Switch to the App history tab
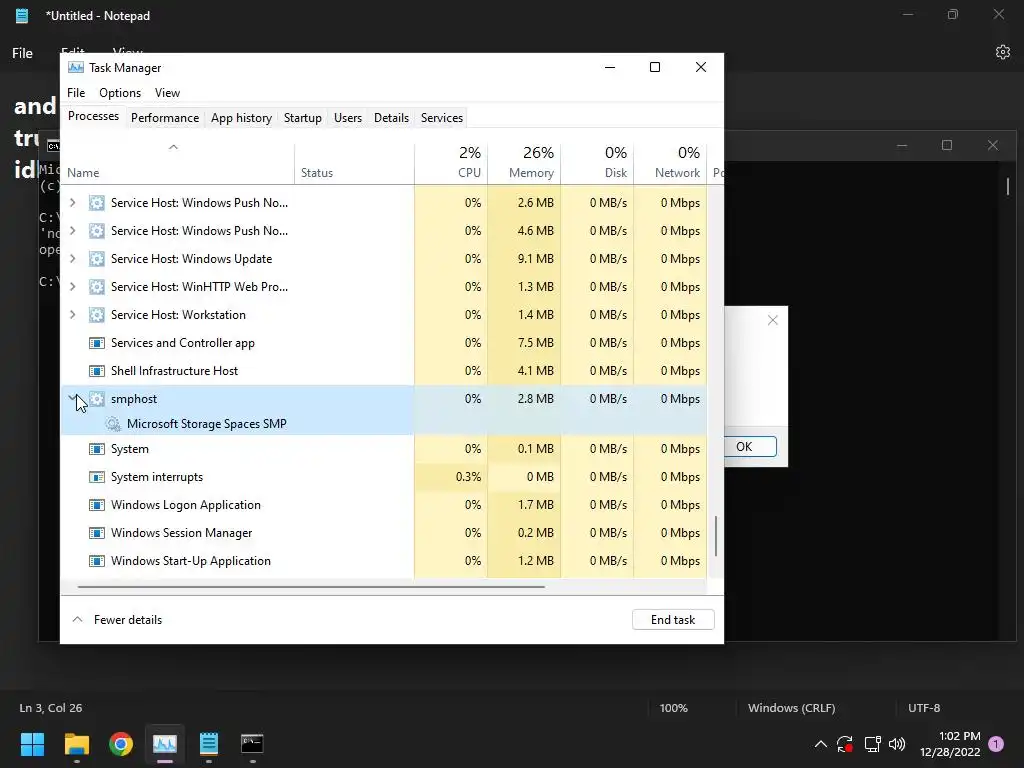 (241, 118)
